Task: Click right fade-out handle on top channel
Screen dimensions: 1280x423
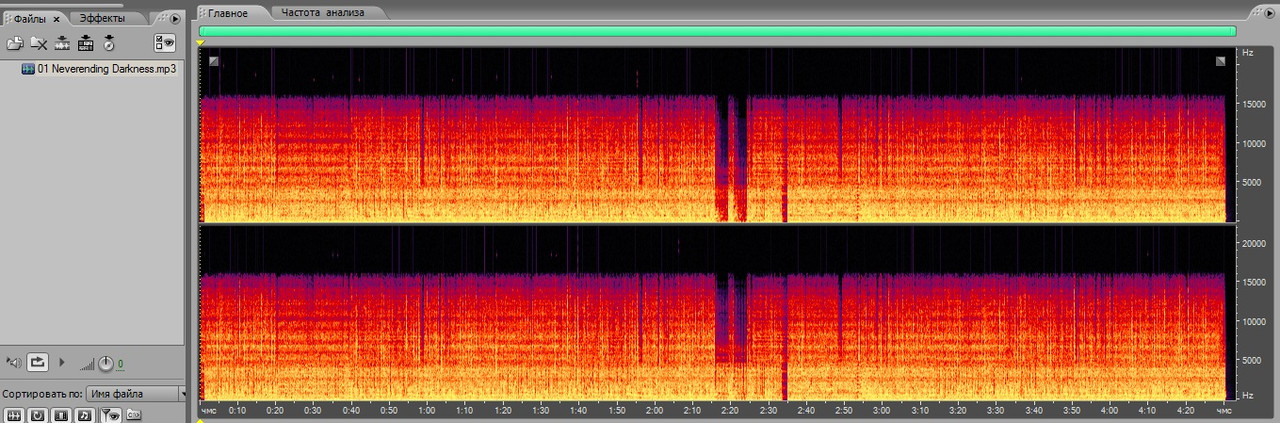Action: [1221, 61]
